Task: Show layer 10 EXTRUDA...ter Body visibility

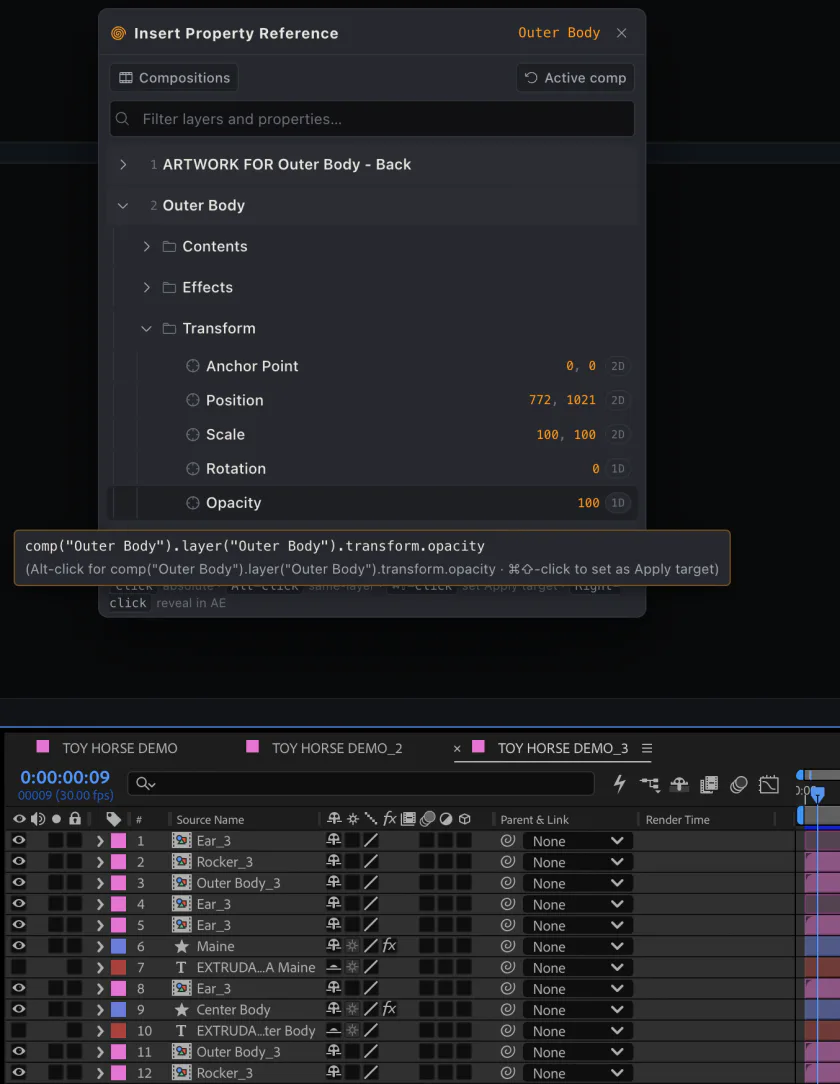Action: coord(19,1031)
